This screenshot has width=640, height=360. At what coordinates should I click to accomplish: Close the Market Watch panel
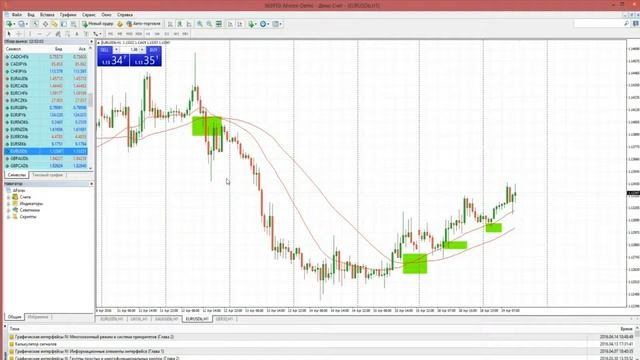pyautogui.click(x=91, y=42)
